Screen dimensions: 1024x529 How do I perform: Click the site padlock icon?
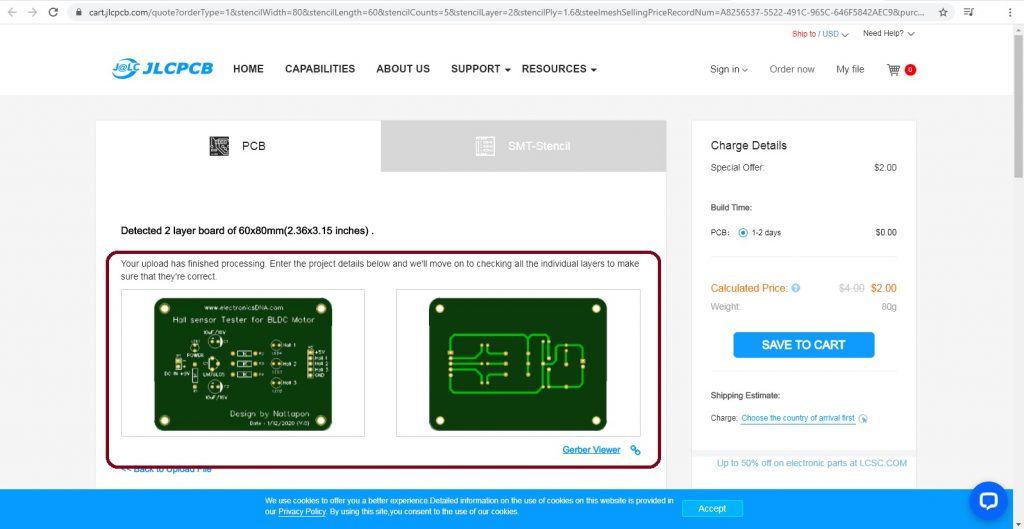pos(79,12)
